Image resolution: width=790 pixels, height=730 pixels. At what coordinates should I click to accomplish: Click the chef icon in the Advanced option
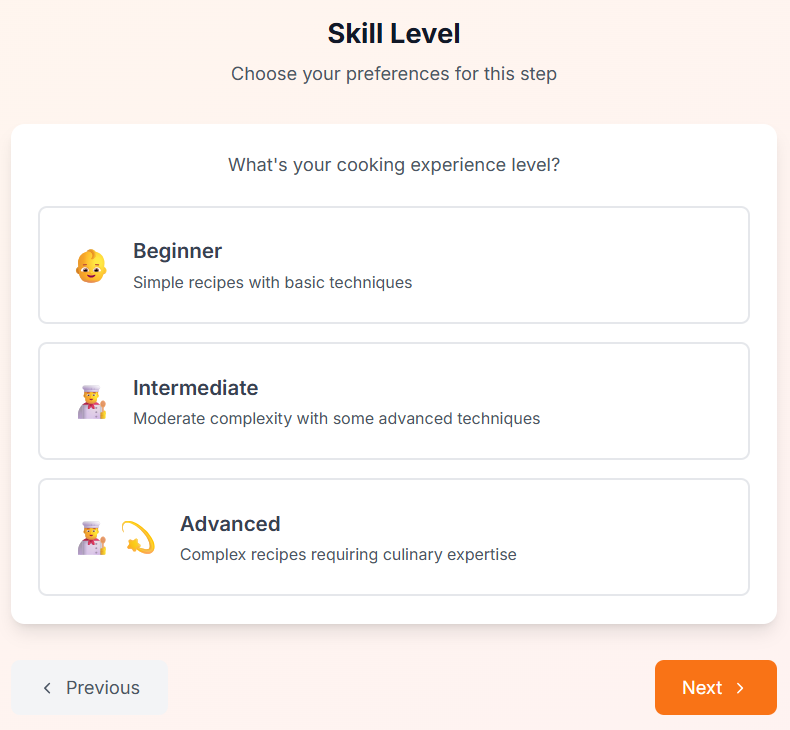pos(91,538)
